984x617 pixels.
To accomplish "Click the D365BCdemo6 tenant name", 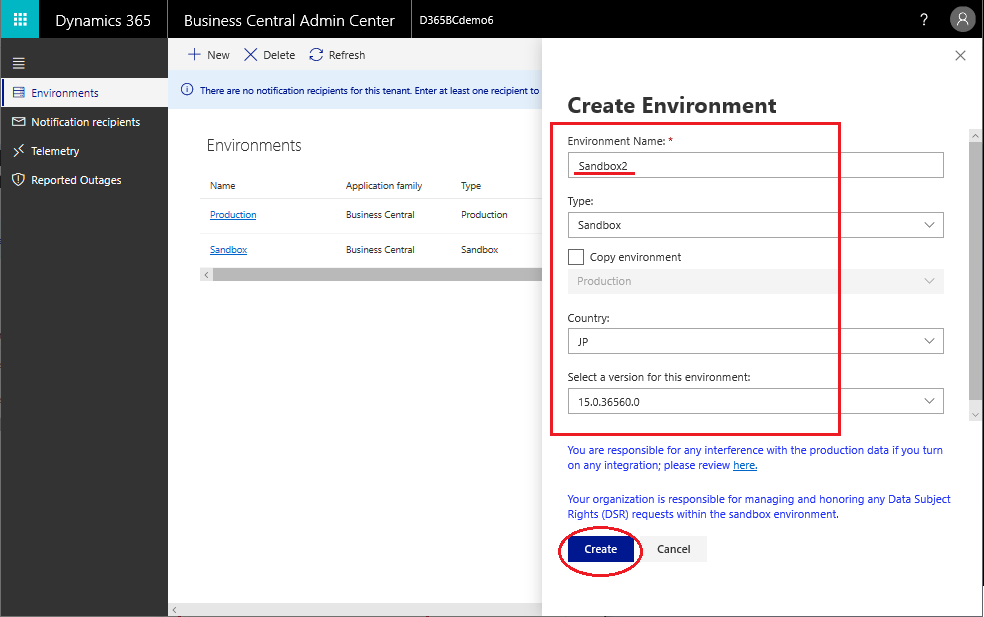I will [456, 20].
